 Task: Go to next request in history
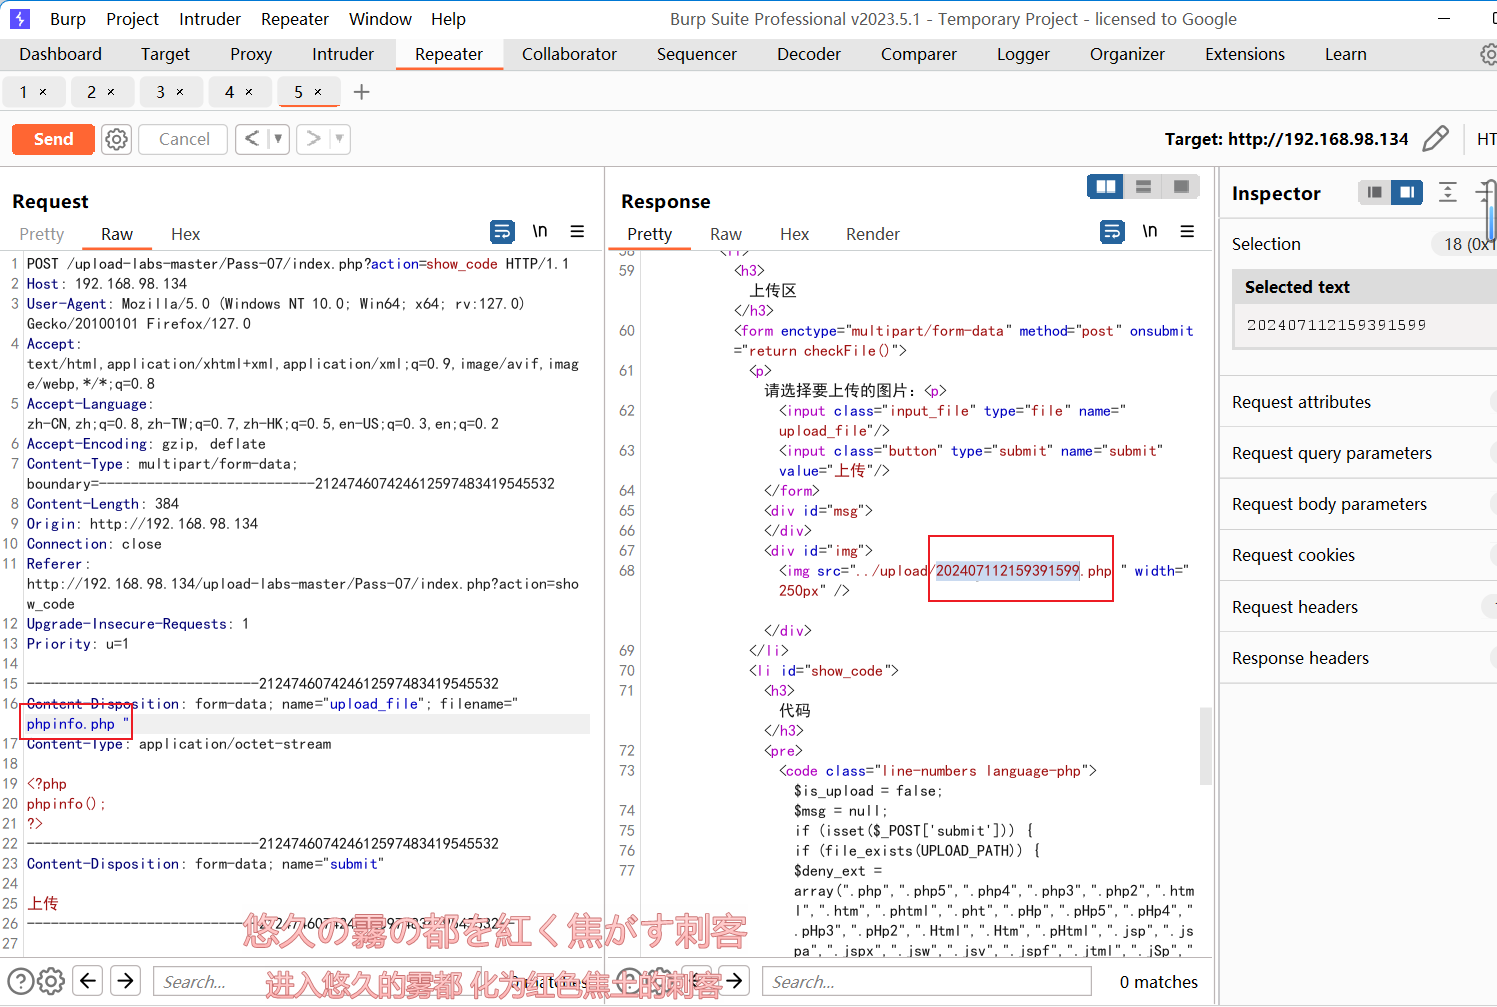tap(313, 139)
